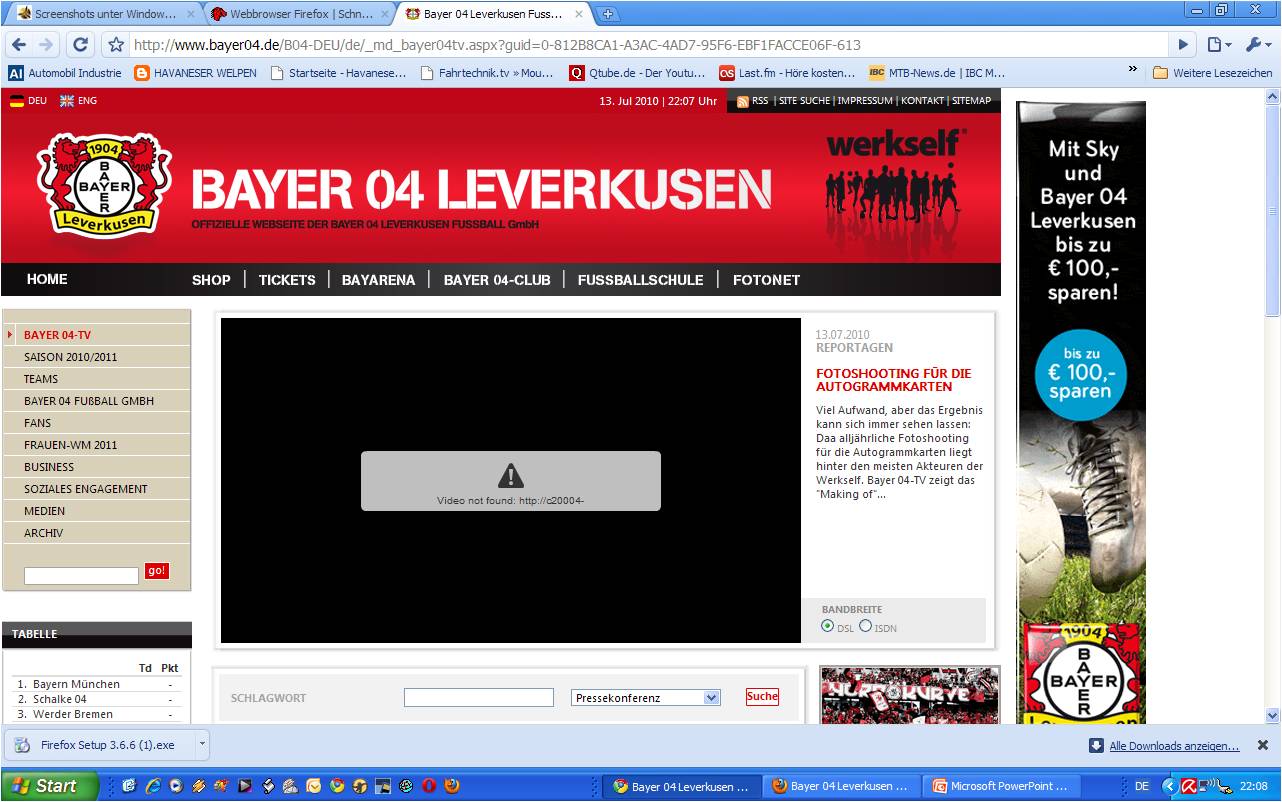
Task: Open the RSS feed icon
Action: [743, 101]
